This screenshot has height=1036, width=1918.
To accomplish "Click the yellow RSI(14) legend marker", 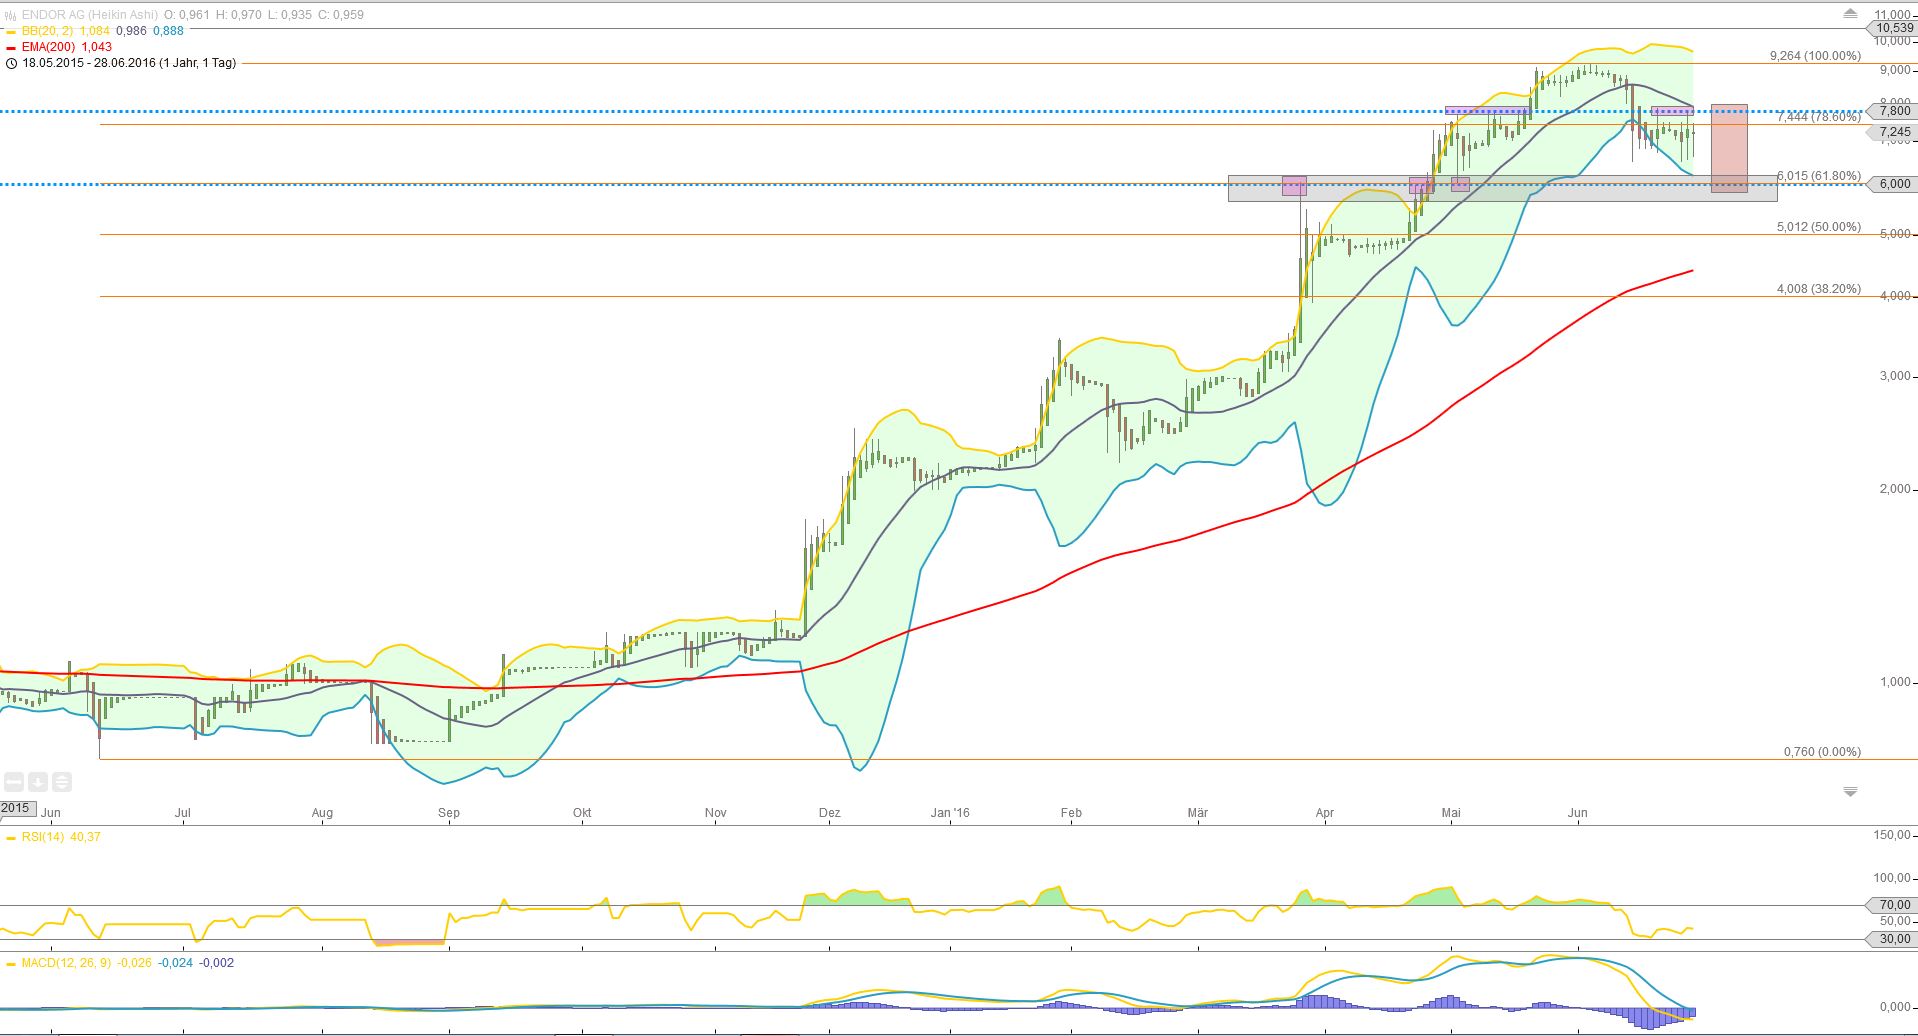I will tap(11, 837).
